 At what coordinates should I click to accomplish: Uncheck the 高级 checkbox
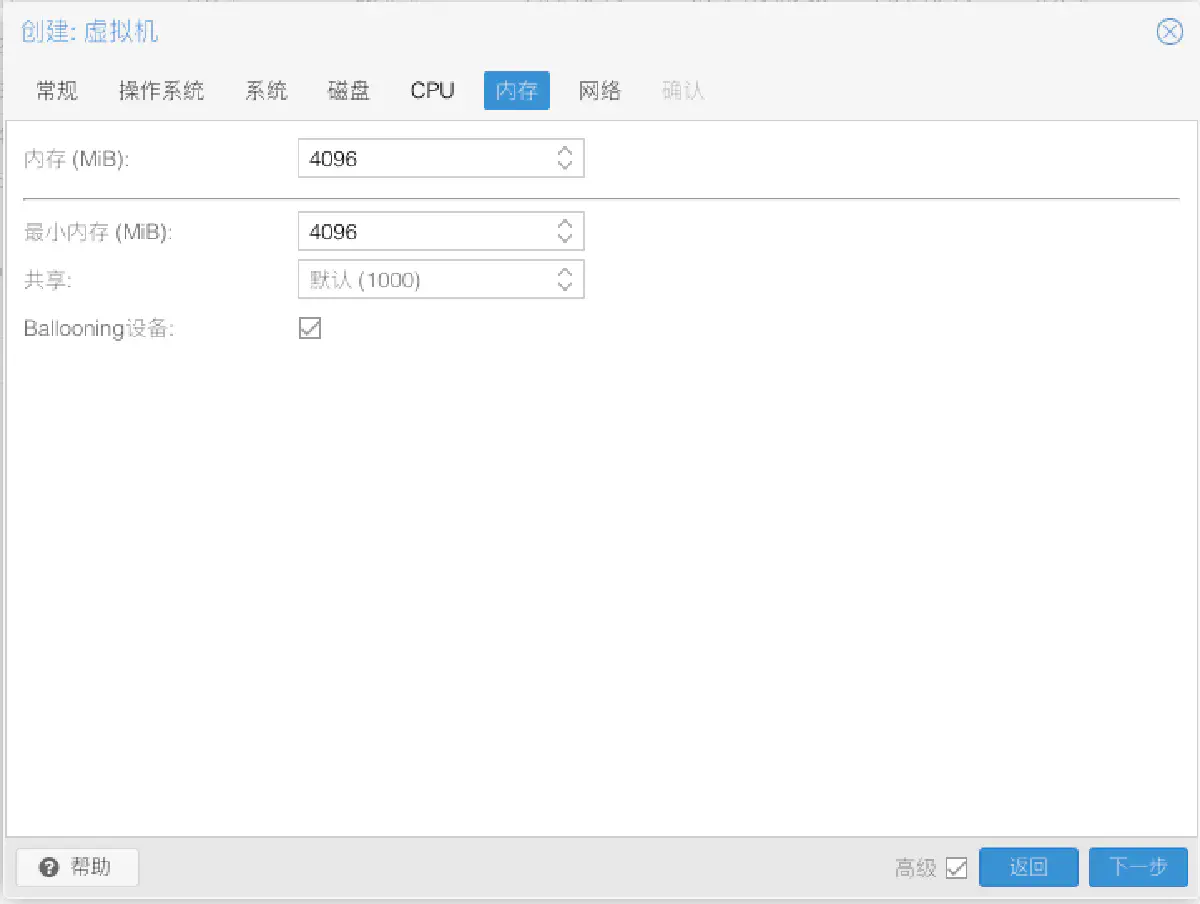pyautogui.click(x=958, y=867)
